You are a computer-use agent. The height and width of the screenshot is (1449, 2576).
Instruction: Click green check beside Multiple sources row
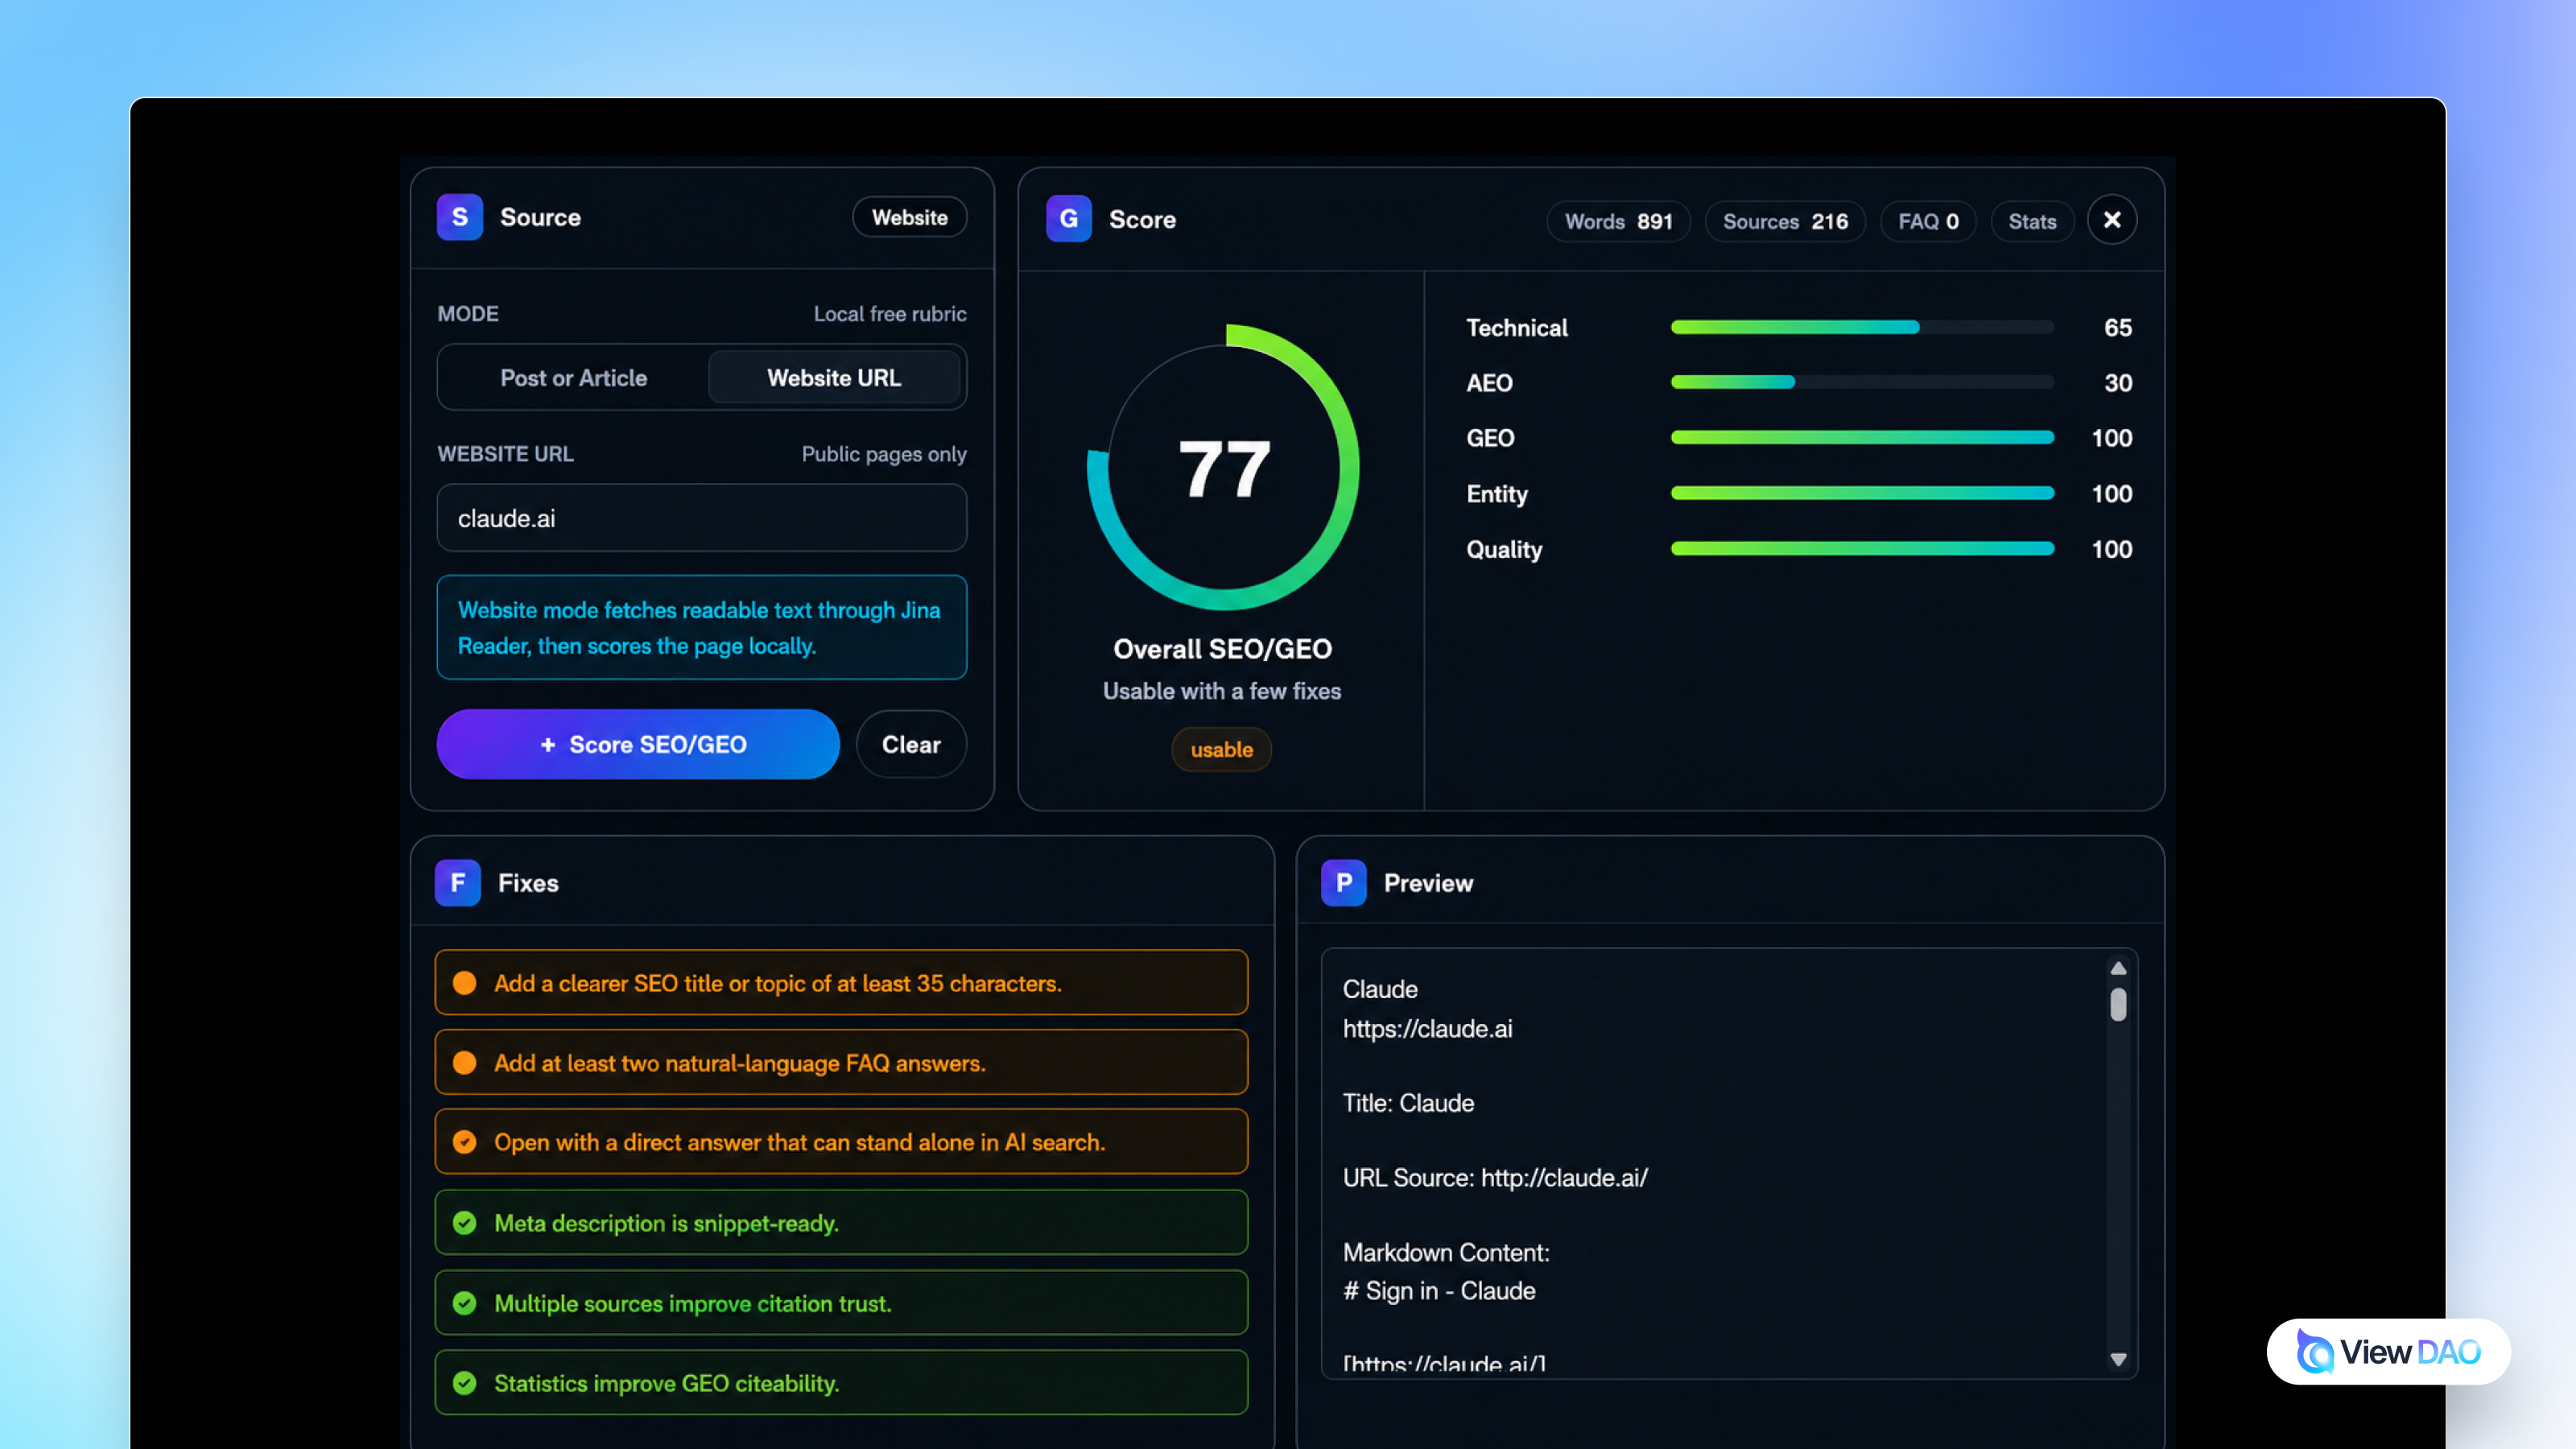(x=464, y=1303)
